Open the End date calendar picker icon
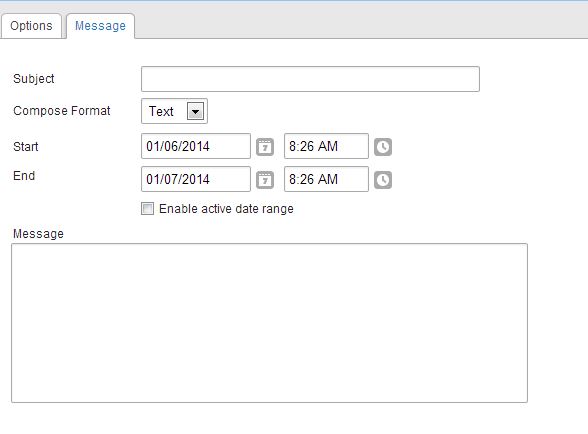588x434 pixels. pyautogui.click(x=265, y=180)
